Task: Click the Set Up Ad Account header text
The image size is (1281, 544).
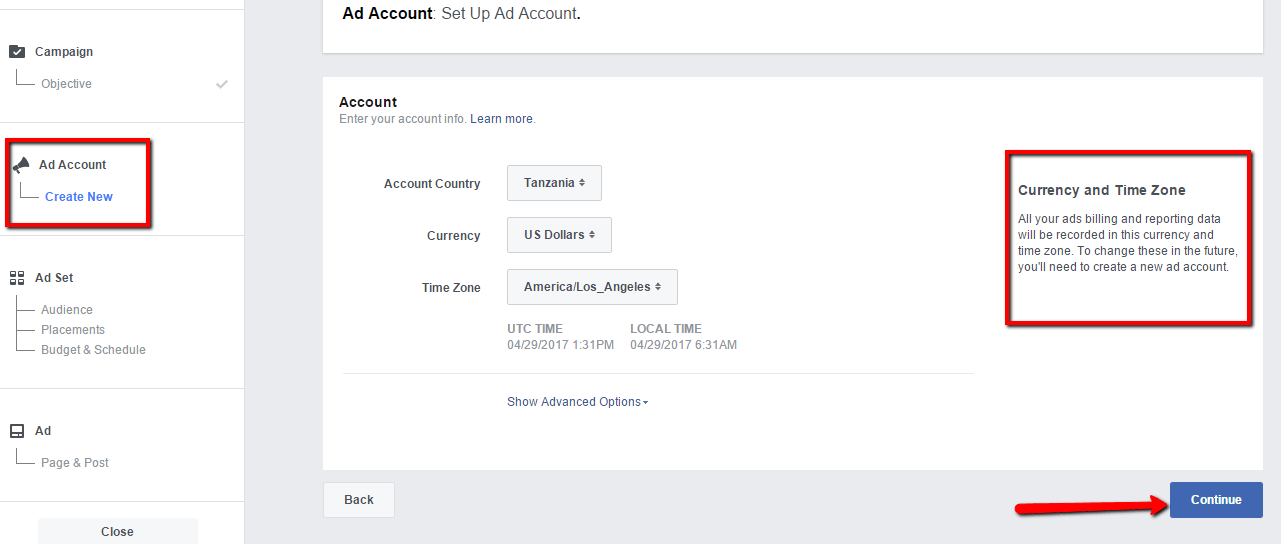Action: [511, 14]
